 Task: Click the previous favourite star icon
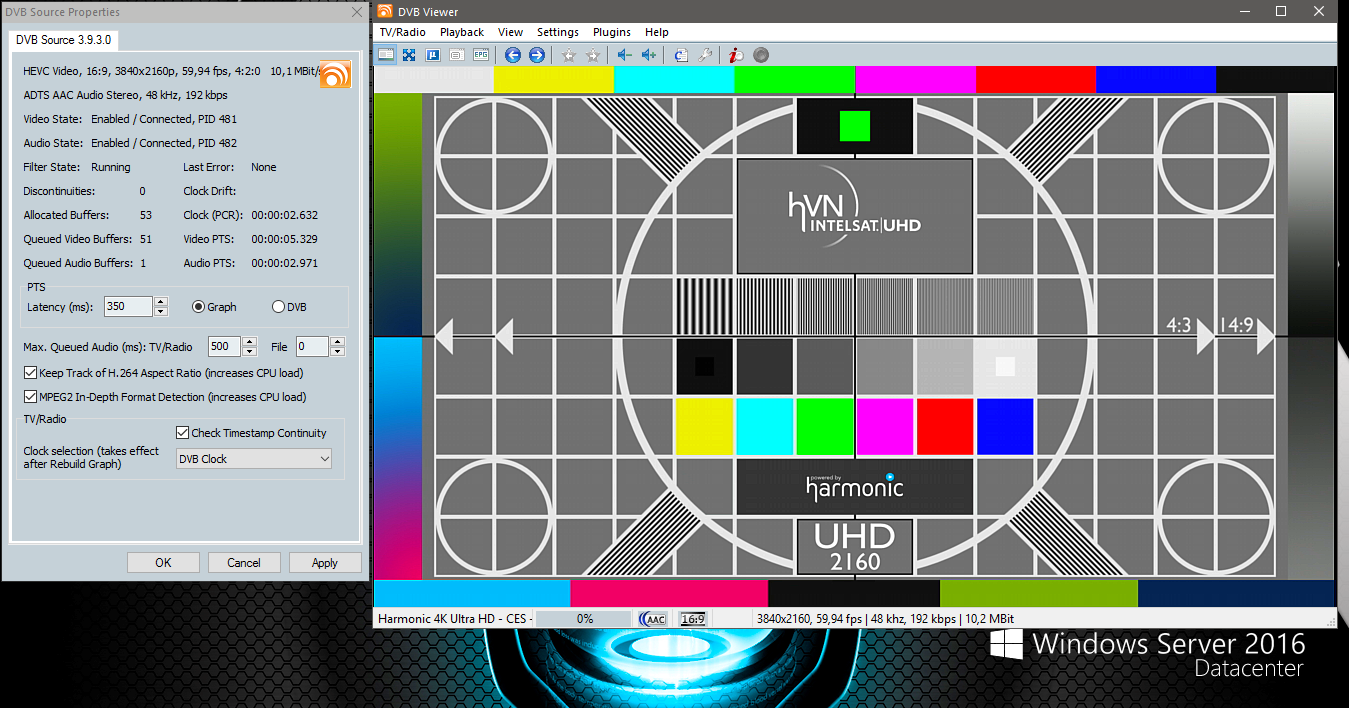[x=569, y=55]
